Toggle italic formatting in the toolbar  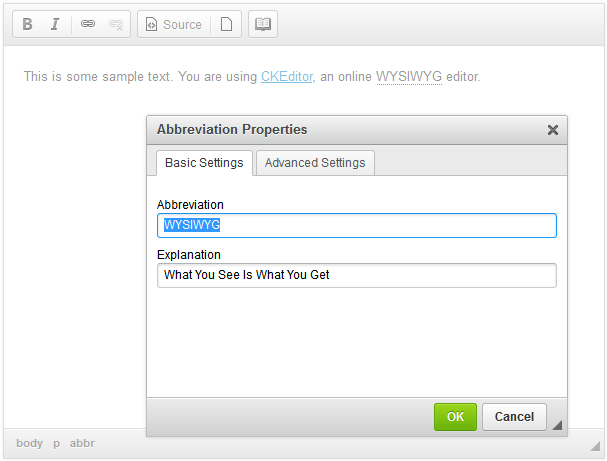55,25
